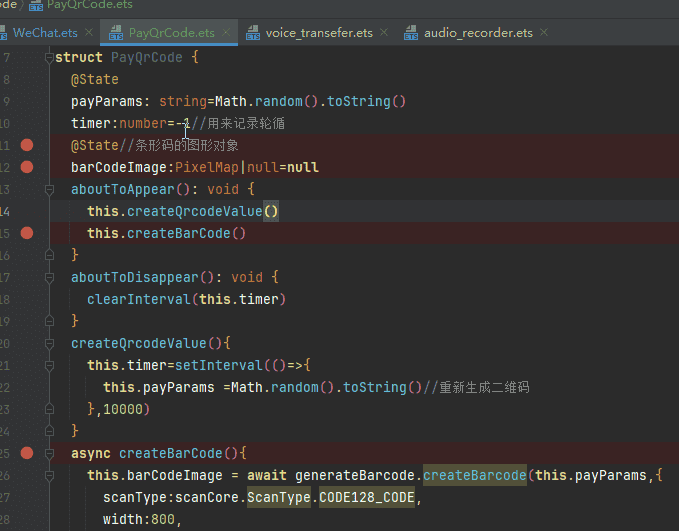Open the voice_transefer.ets tab

tap(319, 33)
